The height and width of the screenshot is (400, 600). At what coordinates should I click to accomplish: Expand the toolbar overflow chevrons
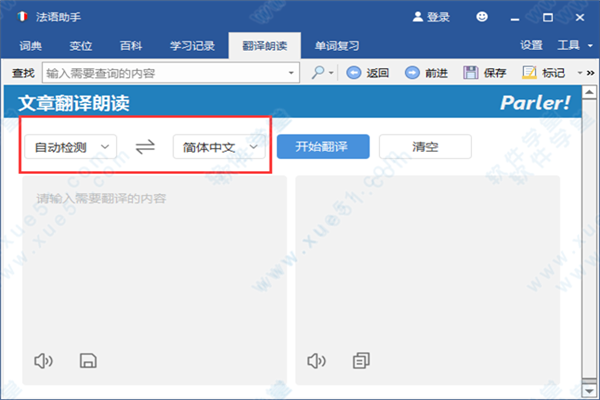590,73
